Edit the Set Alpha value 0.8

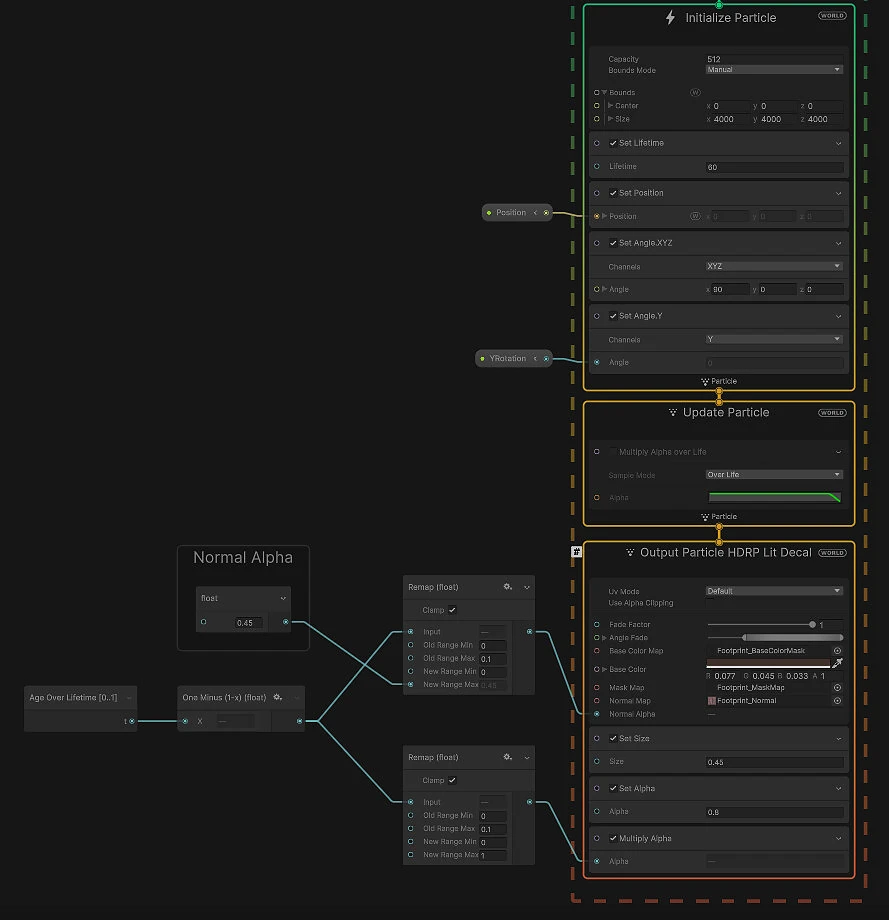(775, 812)
